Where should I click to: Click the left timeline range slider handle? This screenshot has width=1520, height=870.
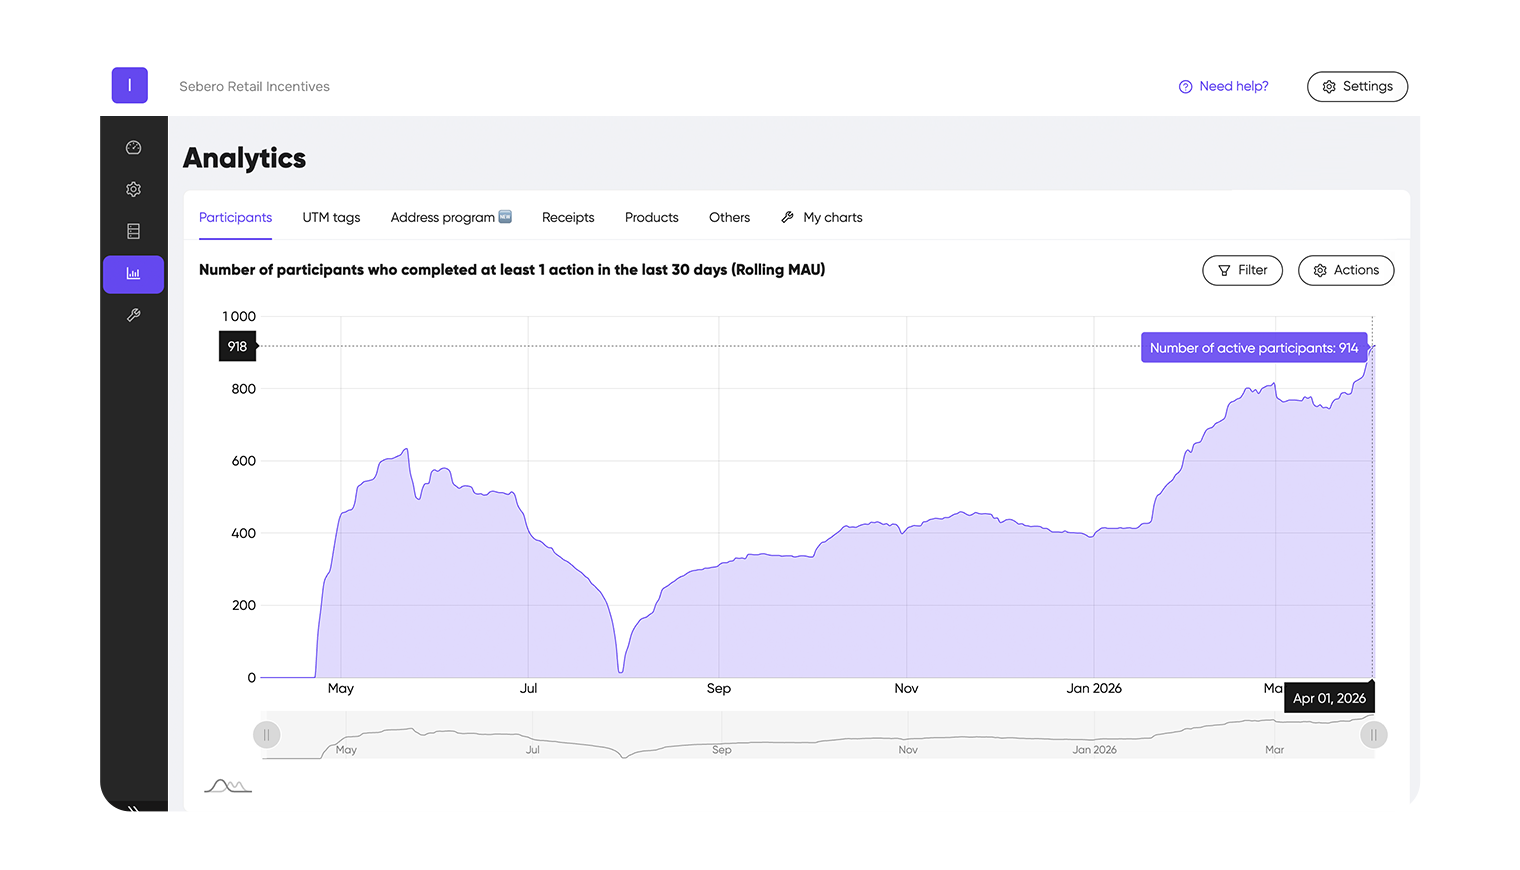266,734
